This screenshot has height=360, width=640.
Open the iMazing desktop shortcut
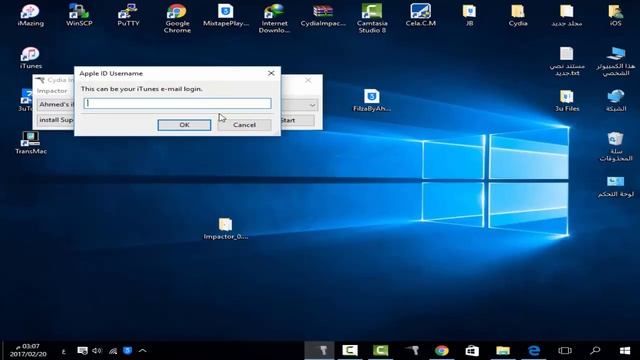pos(30,16)
